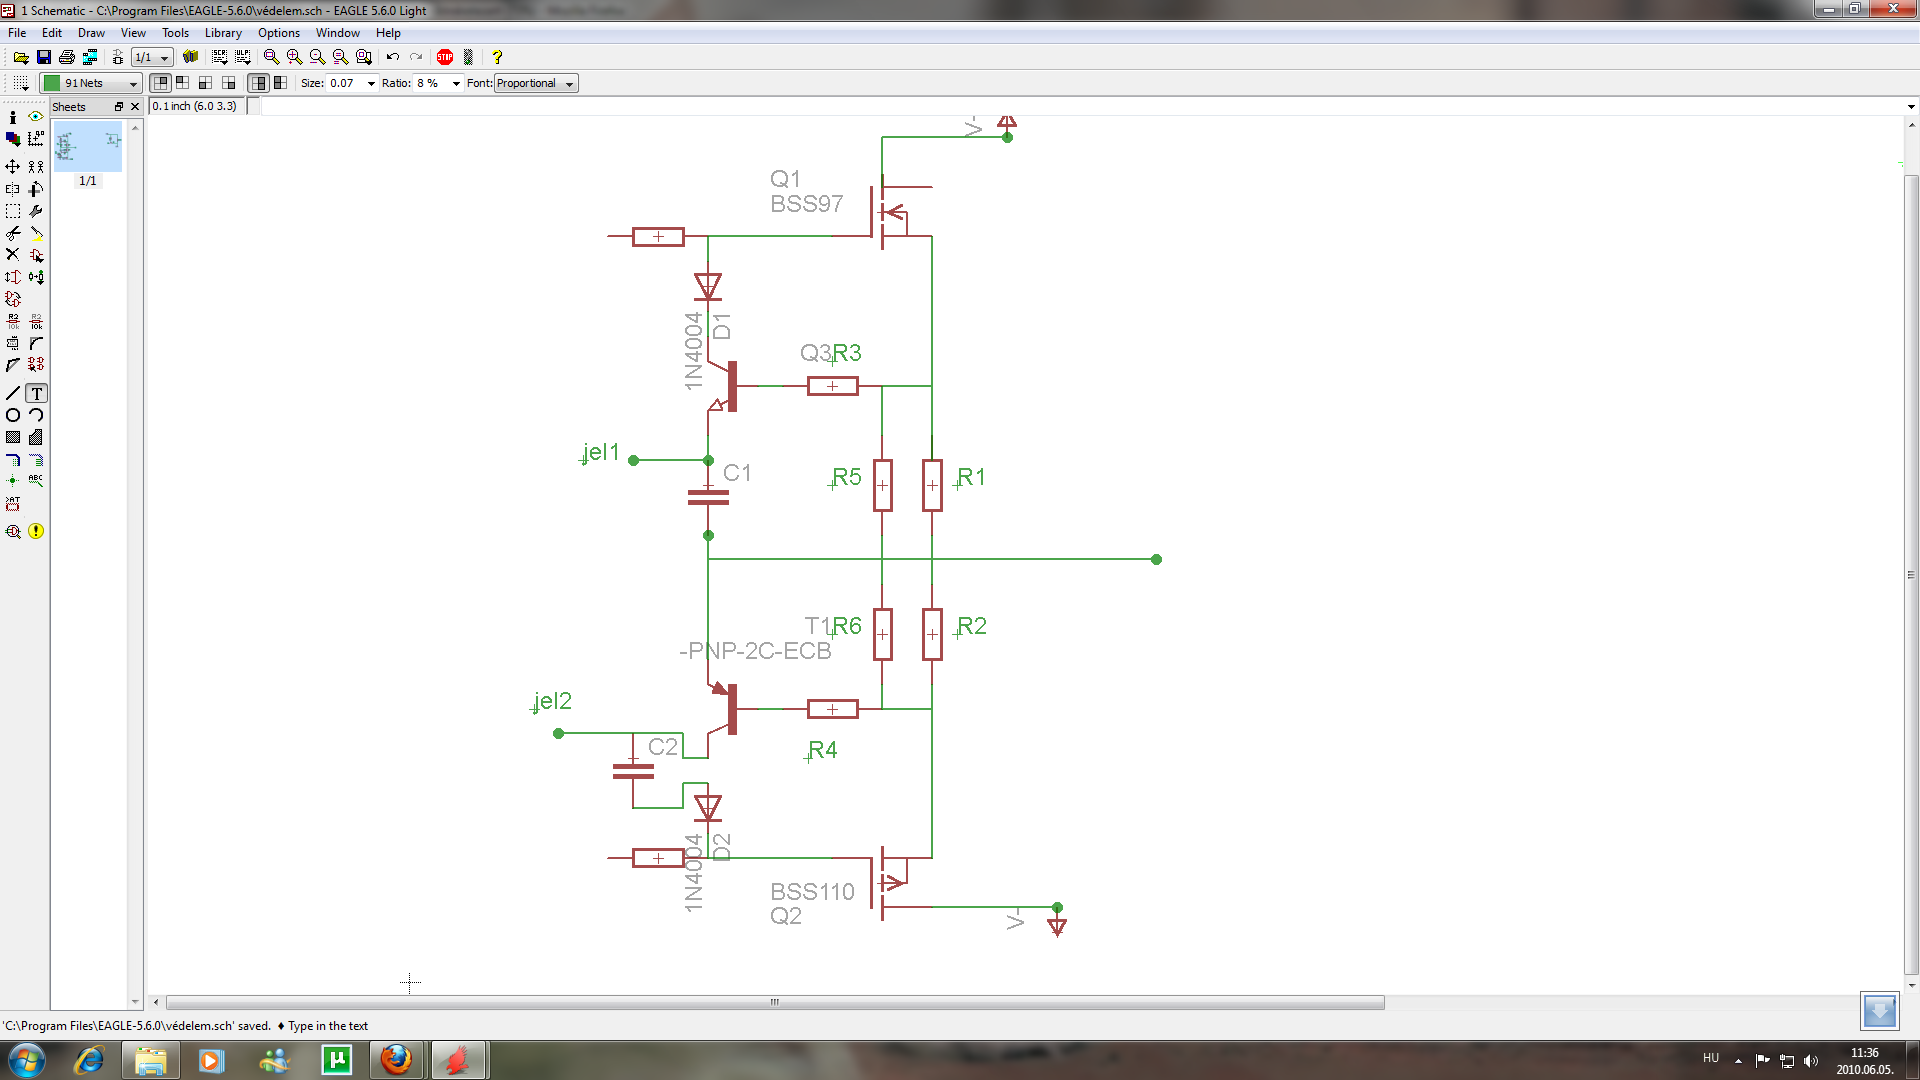Click the Undo arrow icon
Image resolution: width=1920 pixels, height=1080 pixels.
pyautogui.click(x=393, y=57)
